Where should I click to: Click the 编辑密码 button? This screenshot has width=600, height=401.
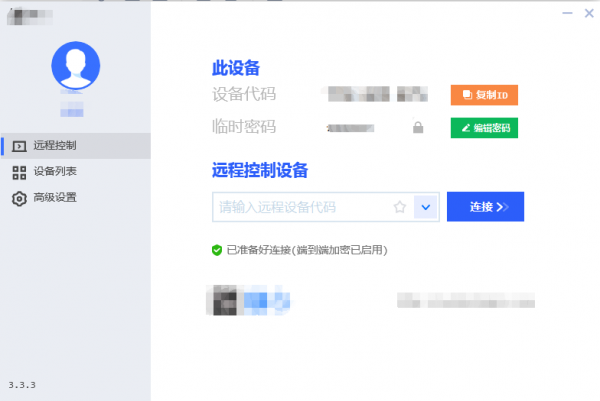coord(484,128)
